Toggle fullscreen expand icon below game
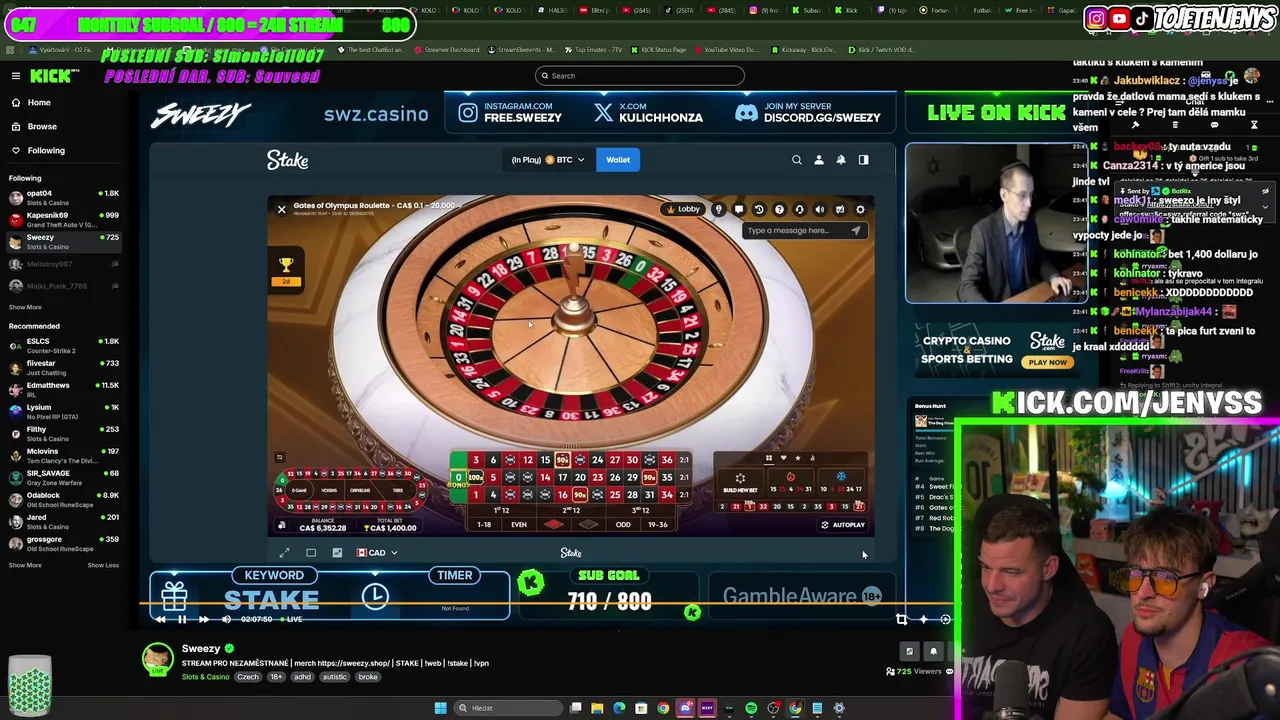The image size is (1280, 720). point(285,552)
